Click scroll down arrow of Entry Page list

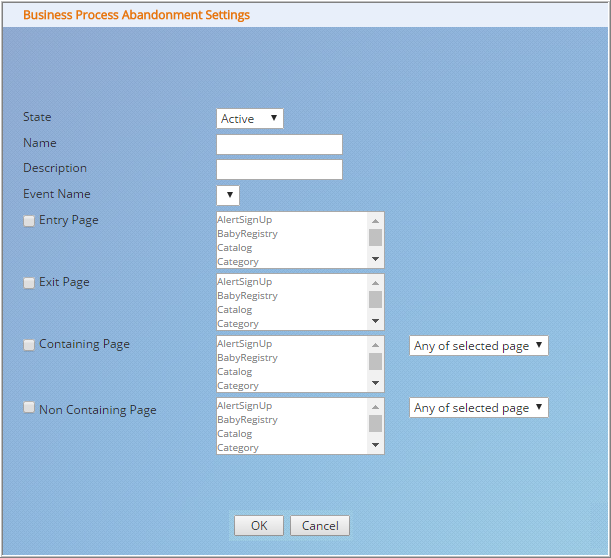pos(375,259)
